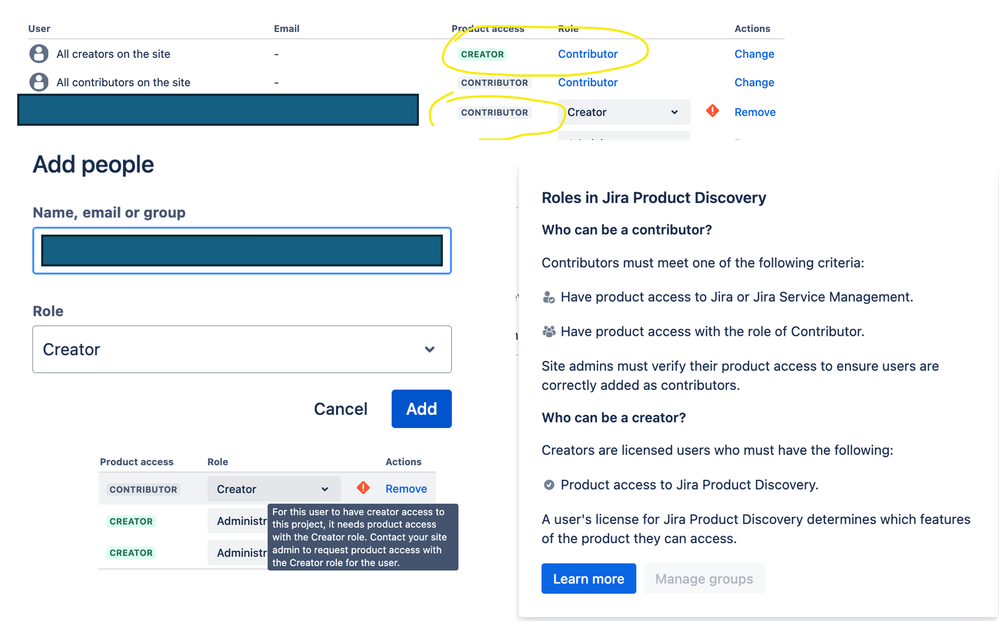Click avatar icon for All creators on the site
The image size is (999, 622).
[39, 54]
